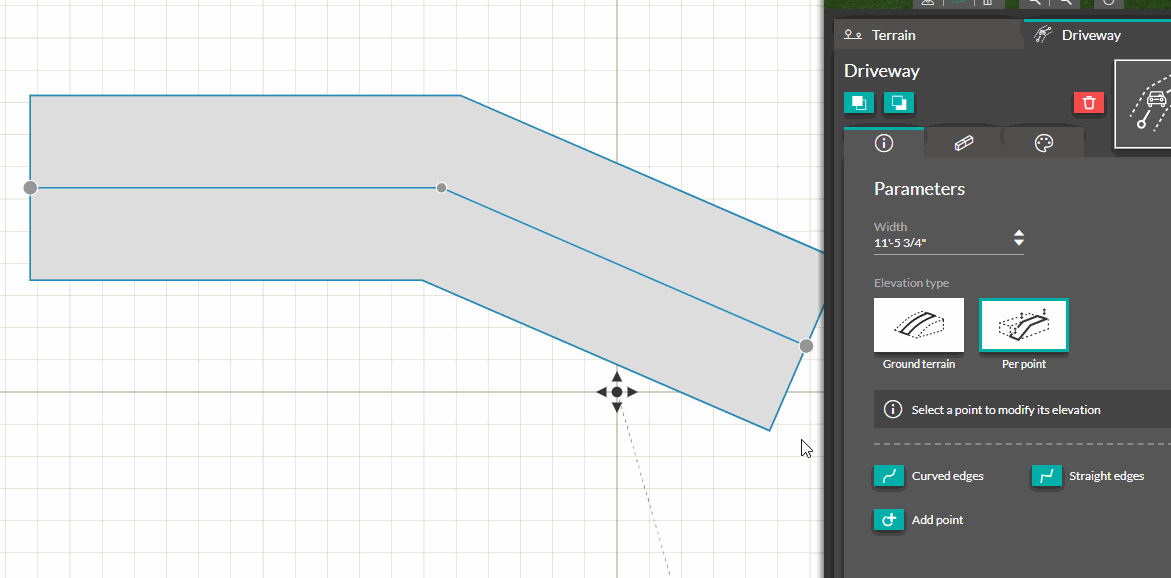Viewport: 1171px width, 578px height.
Task: Open the driveway appearance tab with palette icon
Action: pos(1043,143)
